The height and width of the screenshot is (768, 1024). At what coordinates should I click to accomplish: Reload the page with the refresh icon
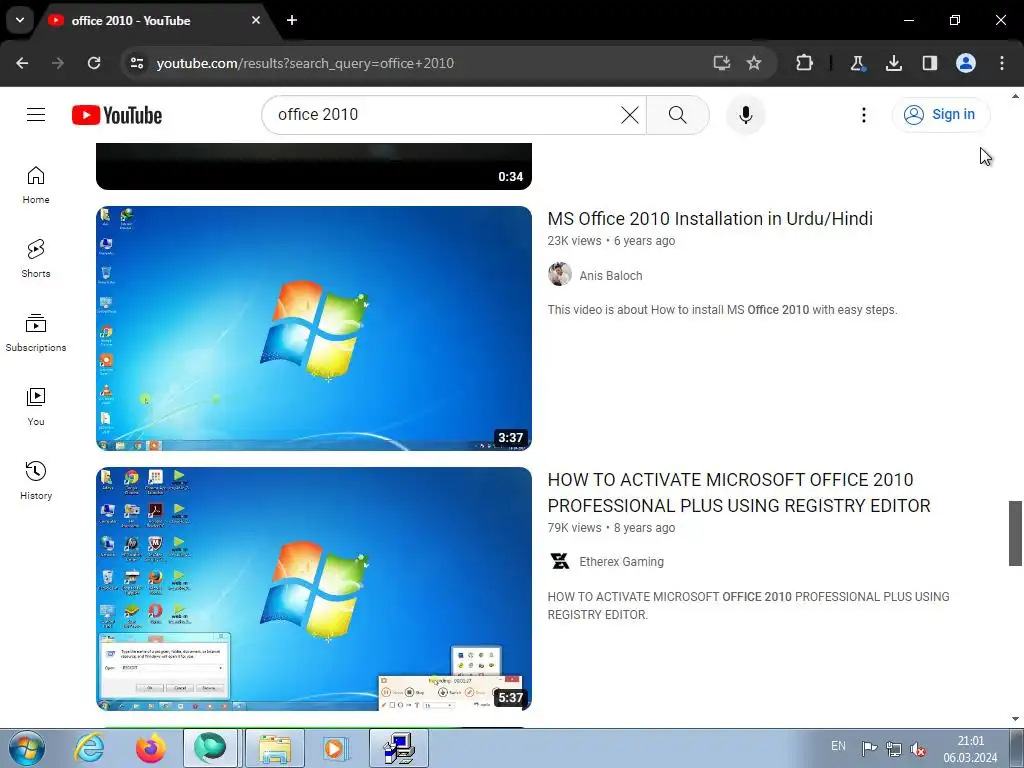pyautogui.click(x=94, y=63)
